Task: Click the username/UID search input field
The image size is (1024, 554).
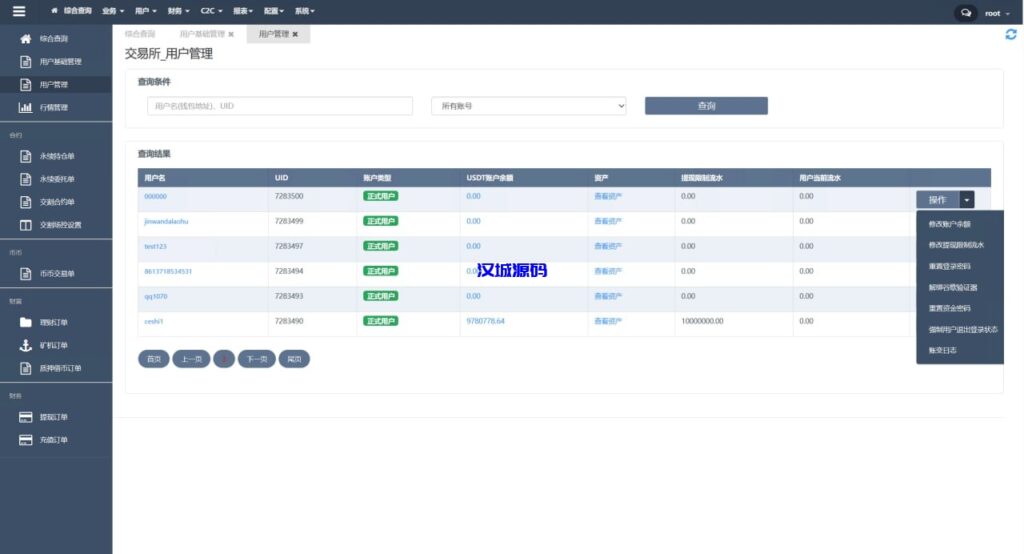Action: [x=280, y=105]
